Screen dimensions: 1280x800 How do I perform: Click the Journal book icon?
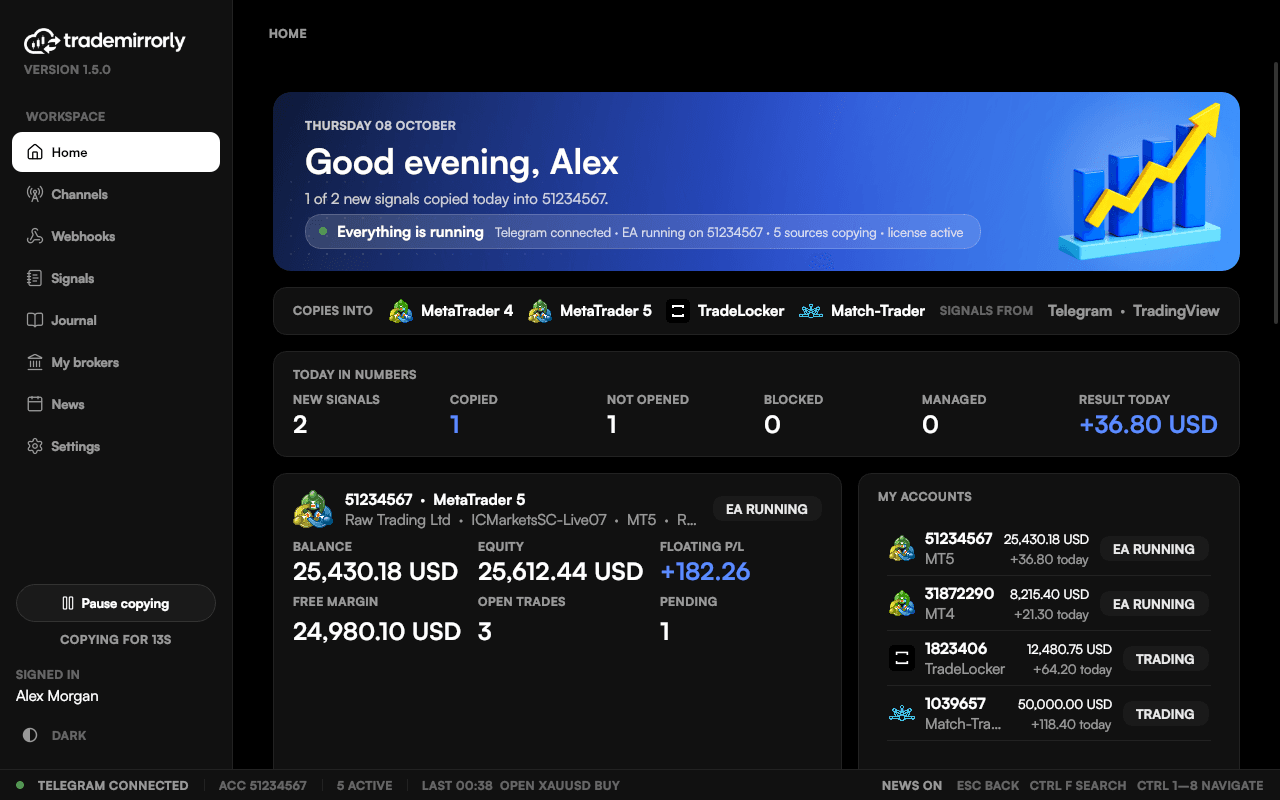point(35,320)
